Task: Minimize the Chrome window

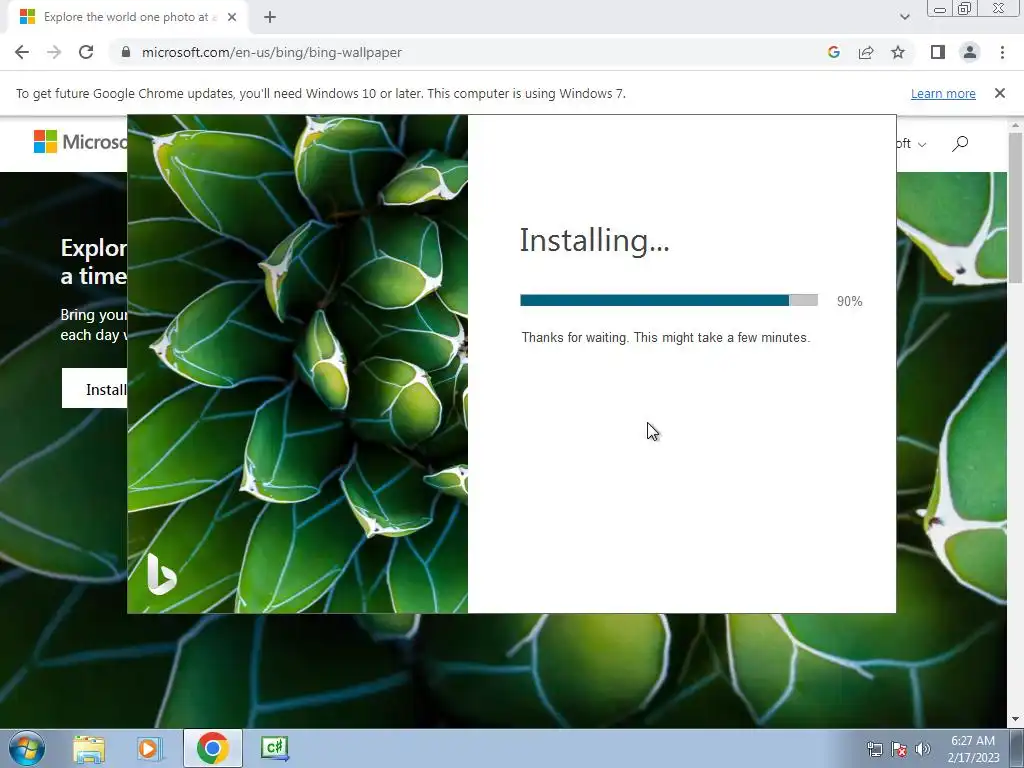Action: point(940,8)
